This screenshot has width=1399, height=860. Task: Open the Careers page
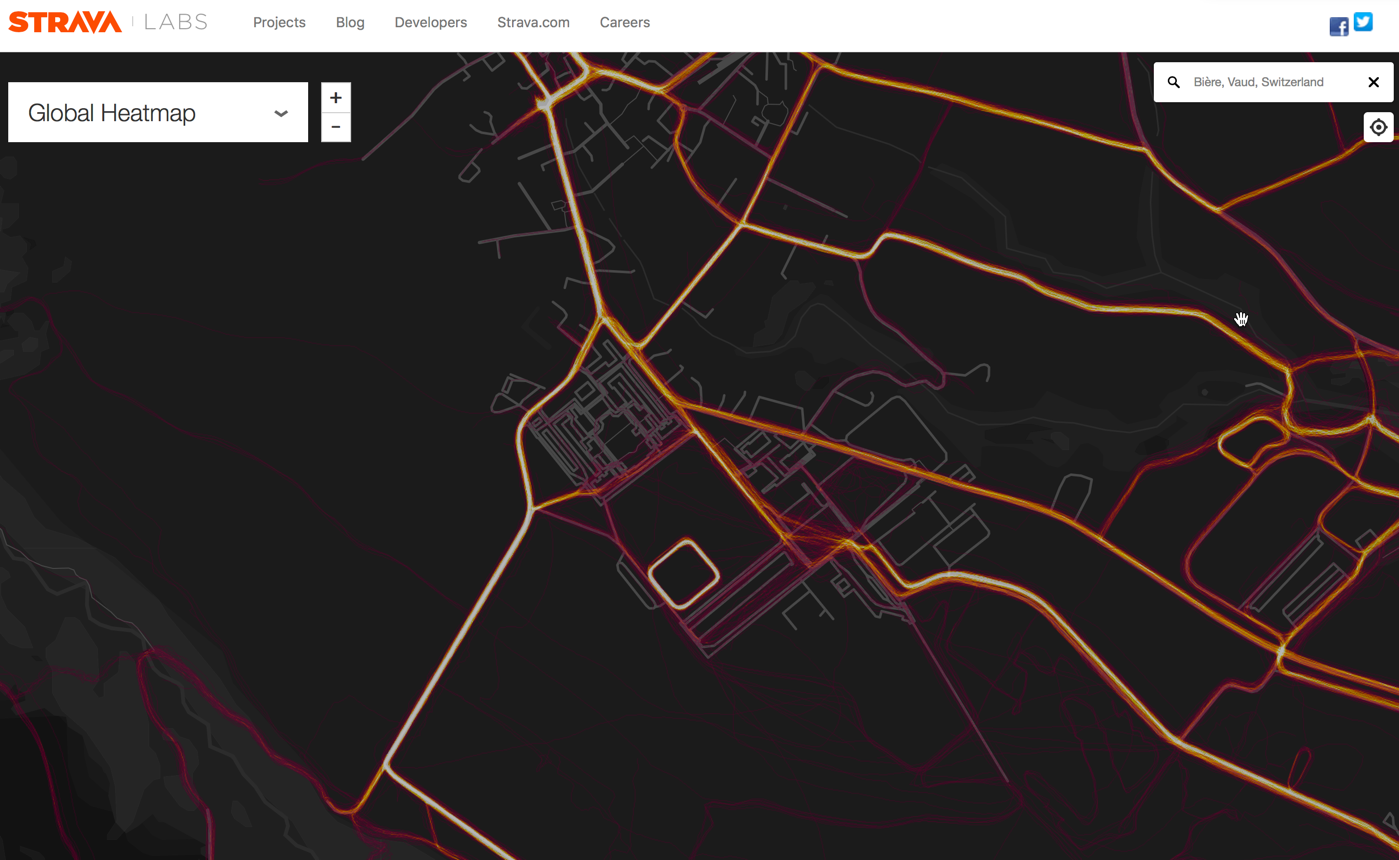coord(625,22)
